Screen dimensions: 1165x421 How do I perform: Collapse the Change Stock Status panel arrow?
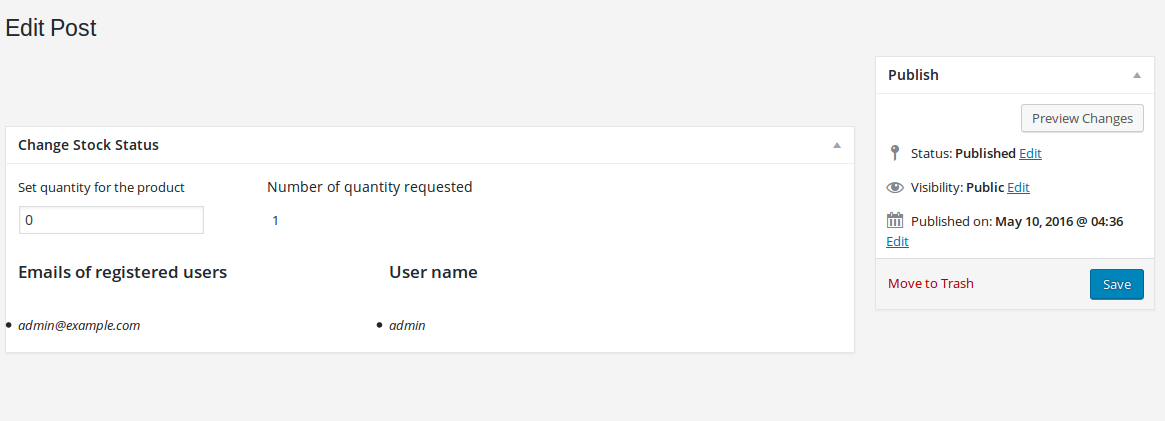tap(837, 146)
